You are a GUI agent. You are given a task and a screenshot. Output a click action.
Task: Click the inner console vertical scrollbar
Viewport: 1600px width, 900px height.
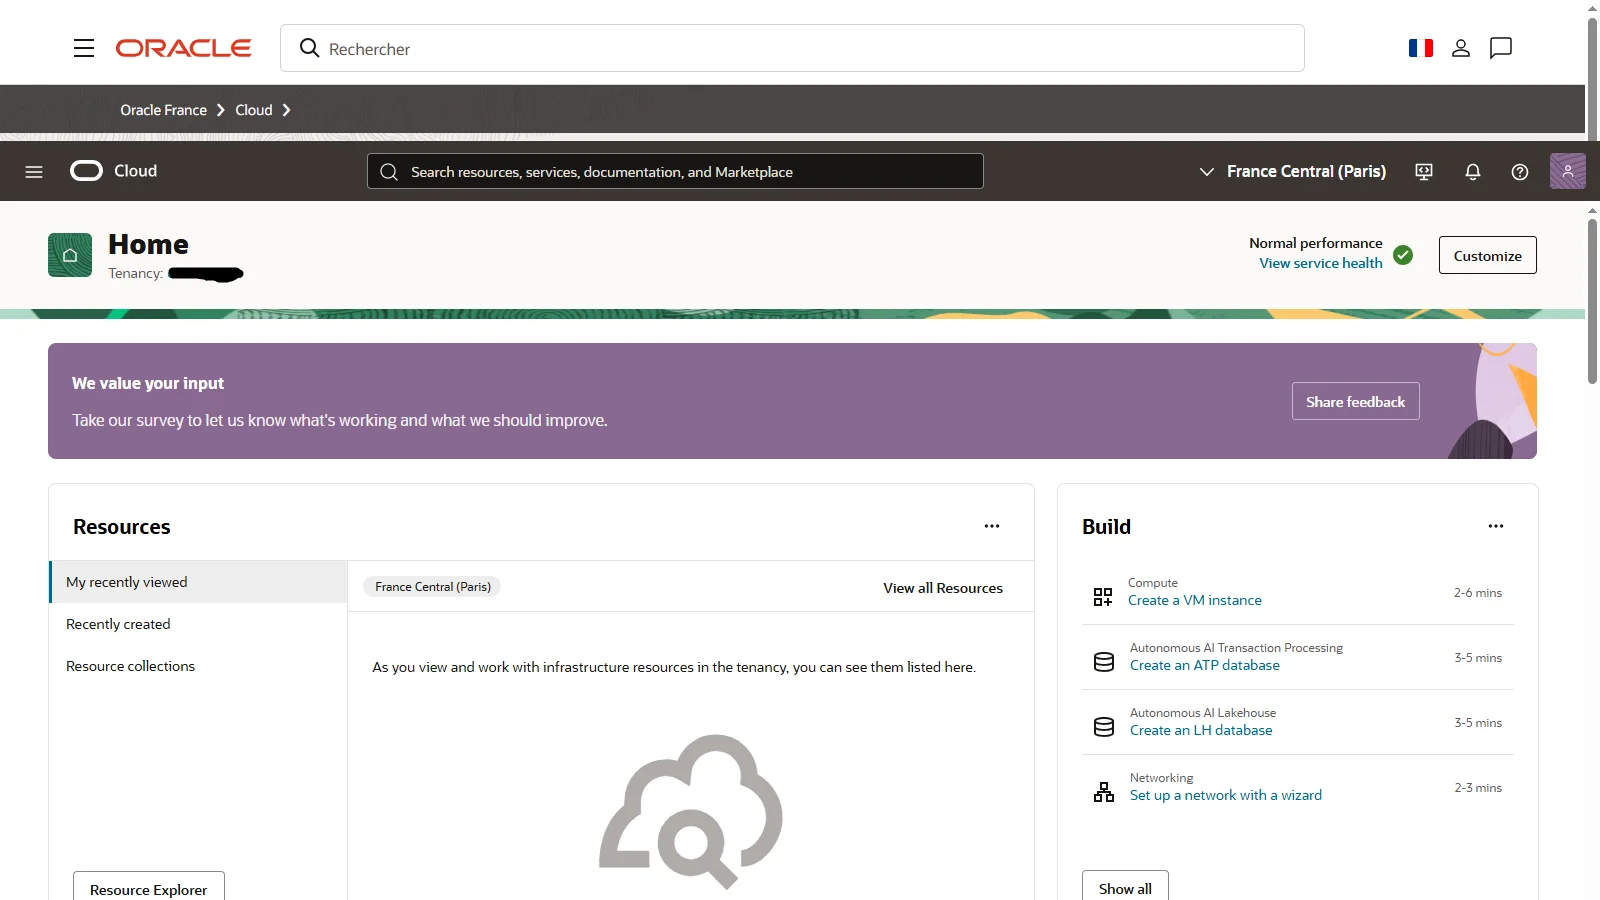[x=1592, y=300]
